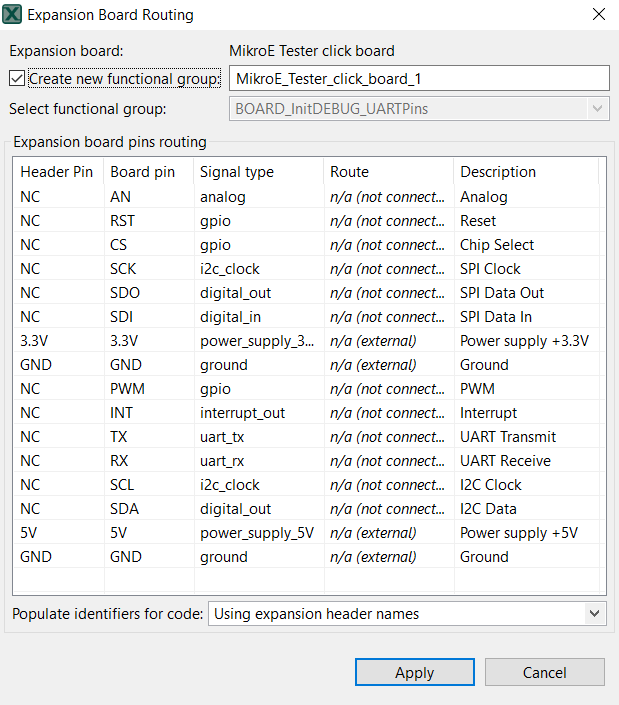The width and height of the screenshot is (619, 705).
Task: Click the Board pin column header
Action: click(143, 172)
